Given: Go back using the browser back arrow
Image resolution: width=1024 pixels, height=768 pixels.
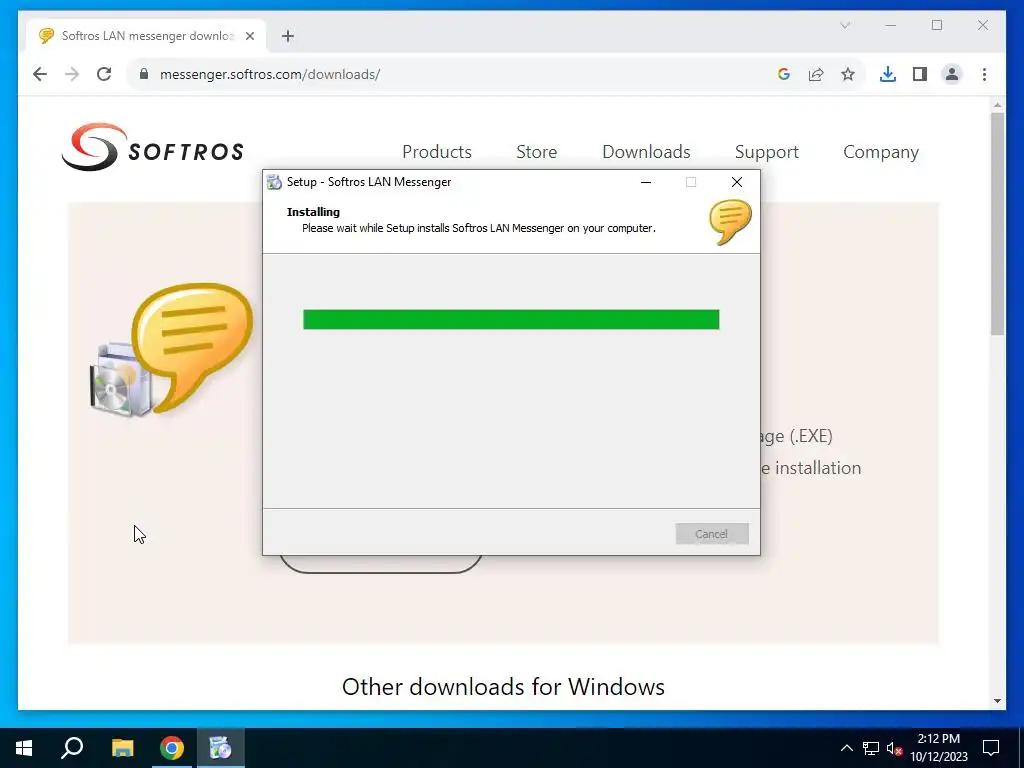Looking at the screenshot, I should (40, 74).
